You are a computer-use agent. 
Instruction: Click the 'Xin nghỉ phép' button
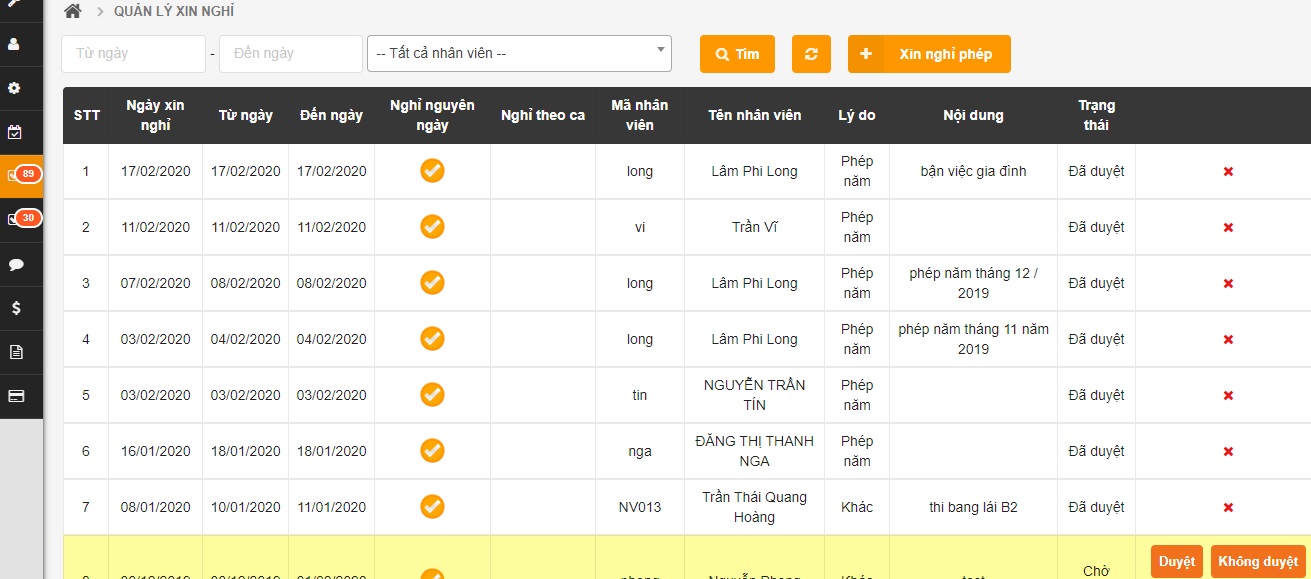[x=929, y=54]
